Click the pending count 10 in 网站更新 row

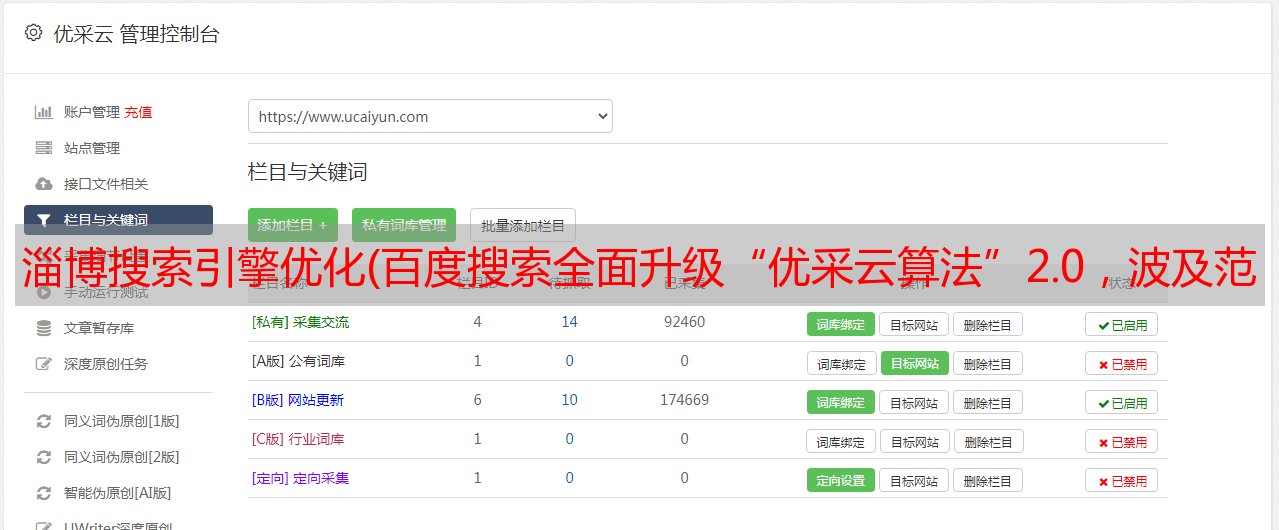[570, 400]
